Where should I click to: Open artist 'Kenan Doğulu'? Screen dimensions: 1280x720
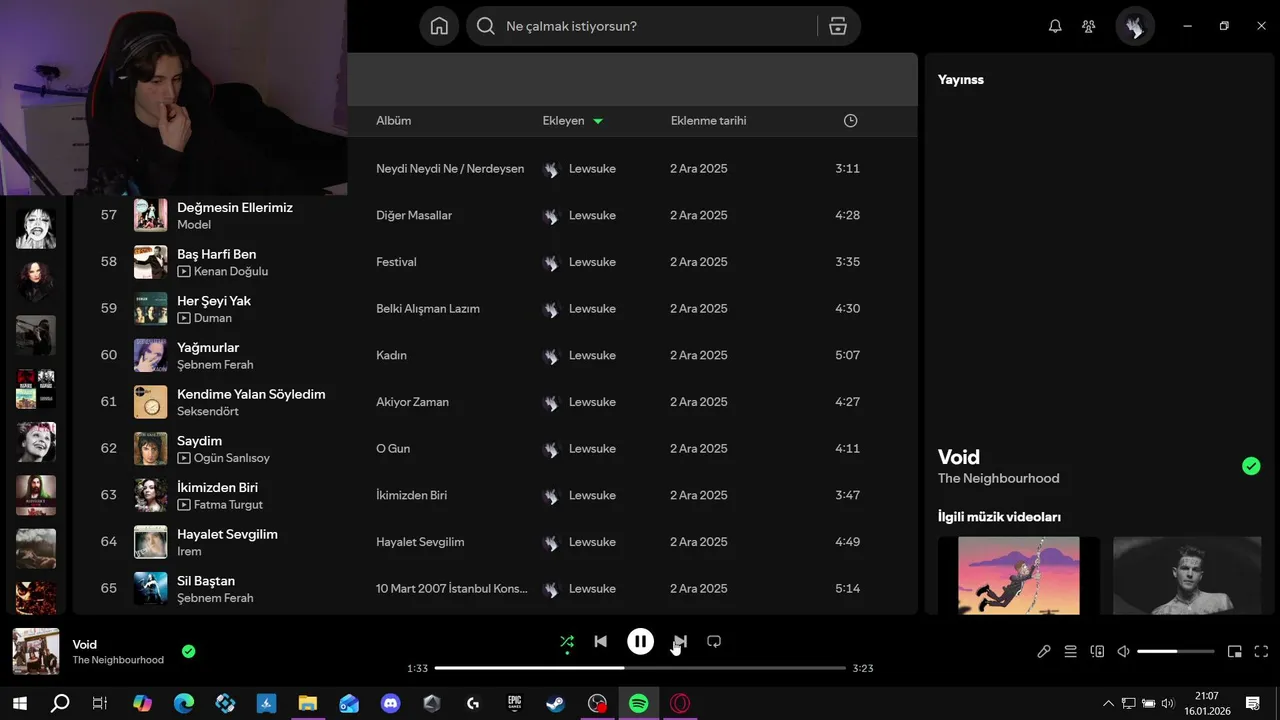[231, 272]
